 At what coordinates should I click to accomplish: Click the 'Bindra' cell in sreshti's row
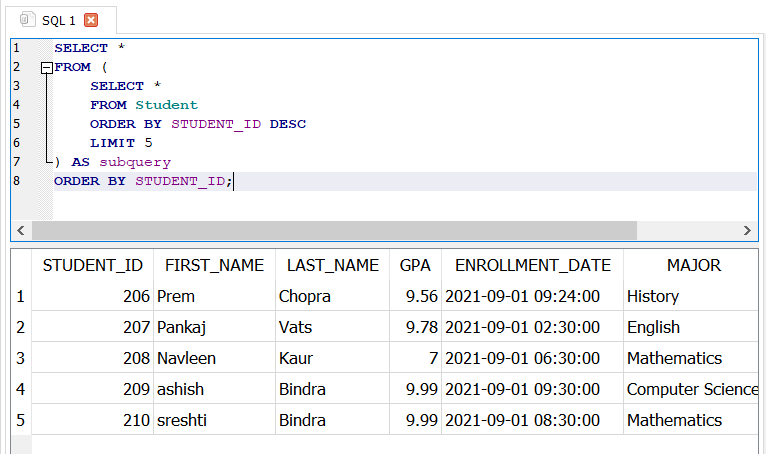point(333,420)
